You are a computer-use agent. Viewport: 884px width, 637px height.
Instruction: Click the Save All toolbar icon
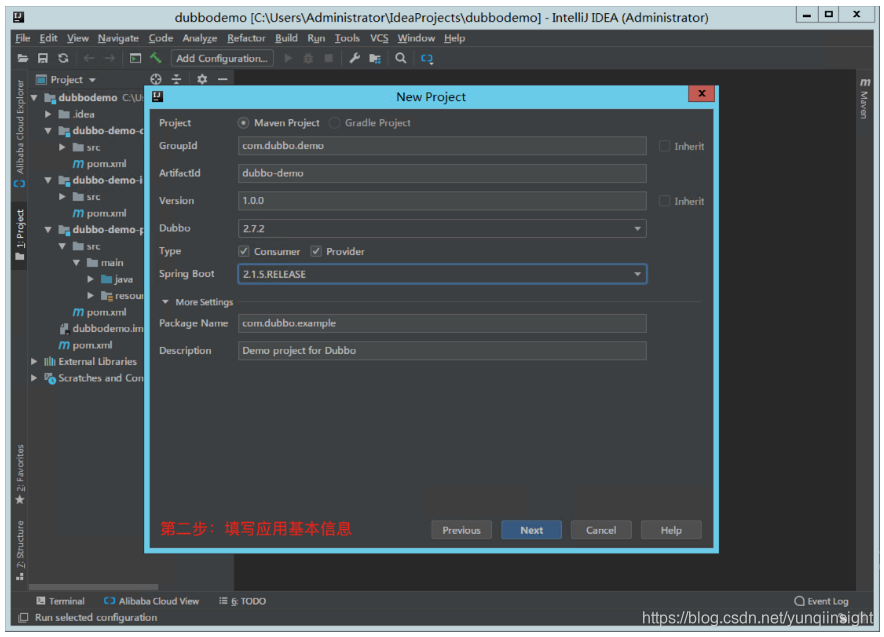click(42, 58)
